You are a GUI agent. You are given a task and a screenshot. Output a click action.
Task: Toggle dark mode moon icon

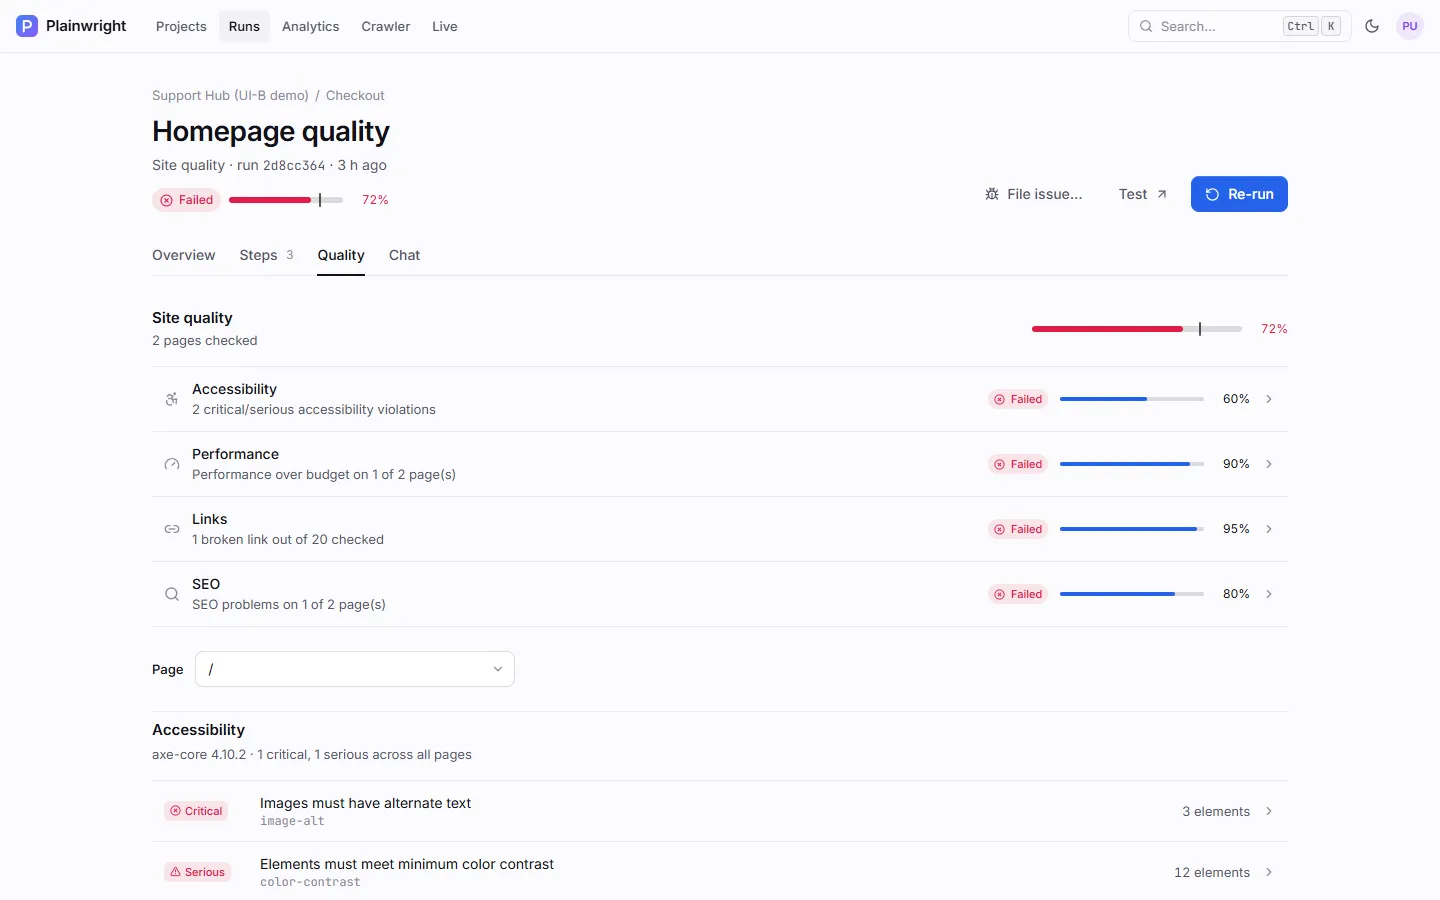(x=1372, y=26)
